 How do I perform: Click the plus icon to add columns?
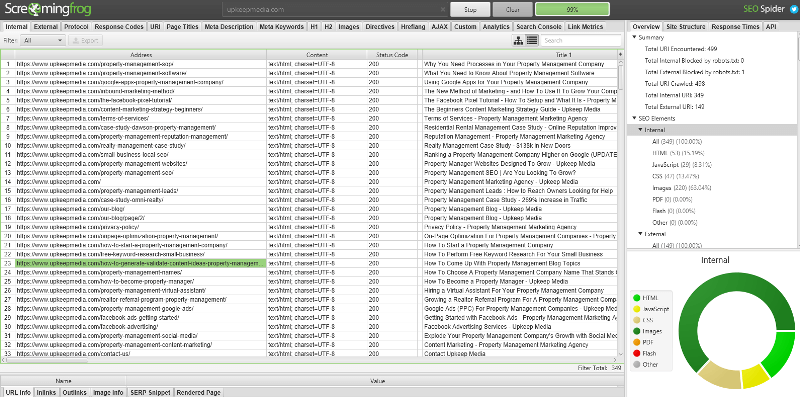pyautogui.click(x=620, y=55)
